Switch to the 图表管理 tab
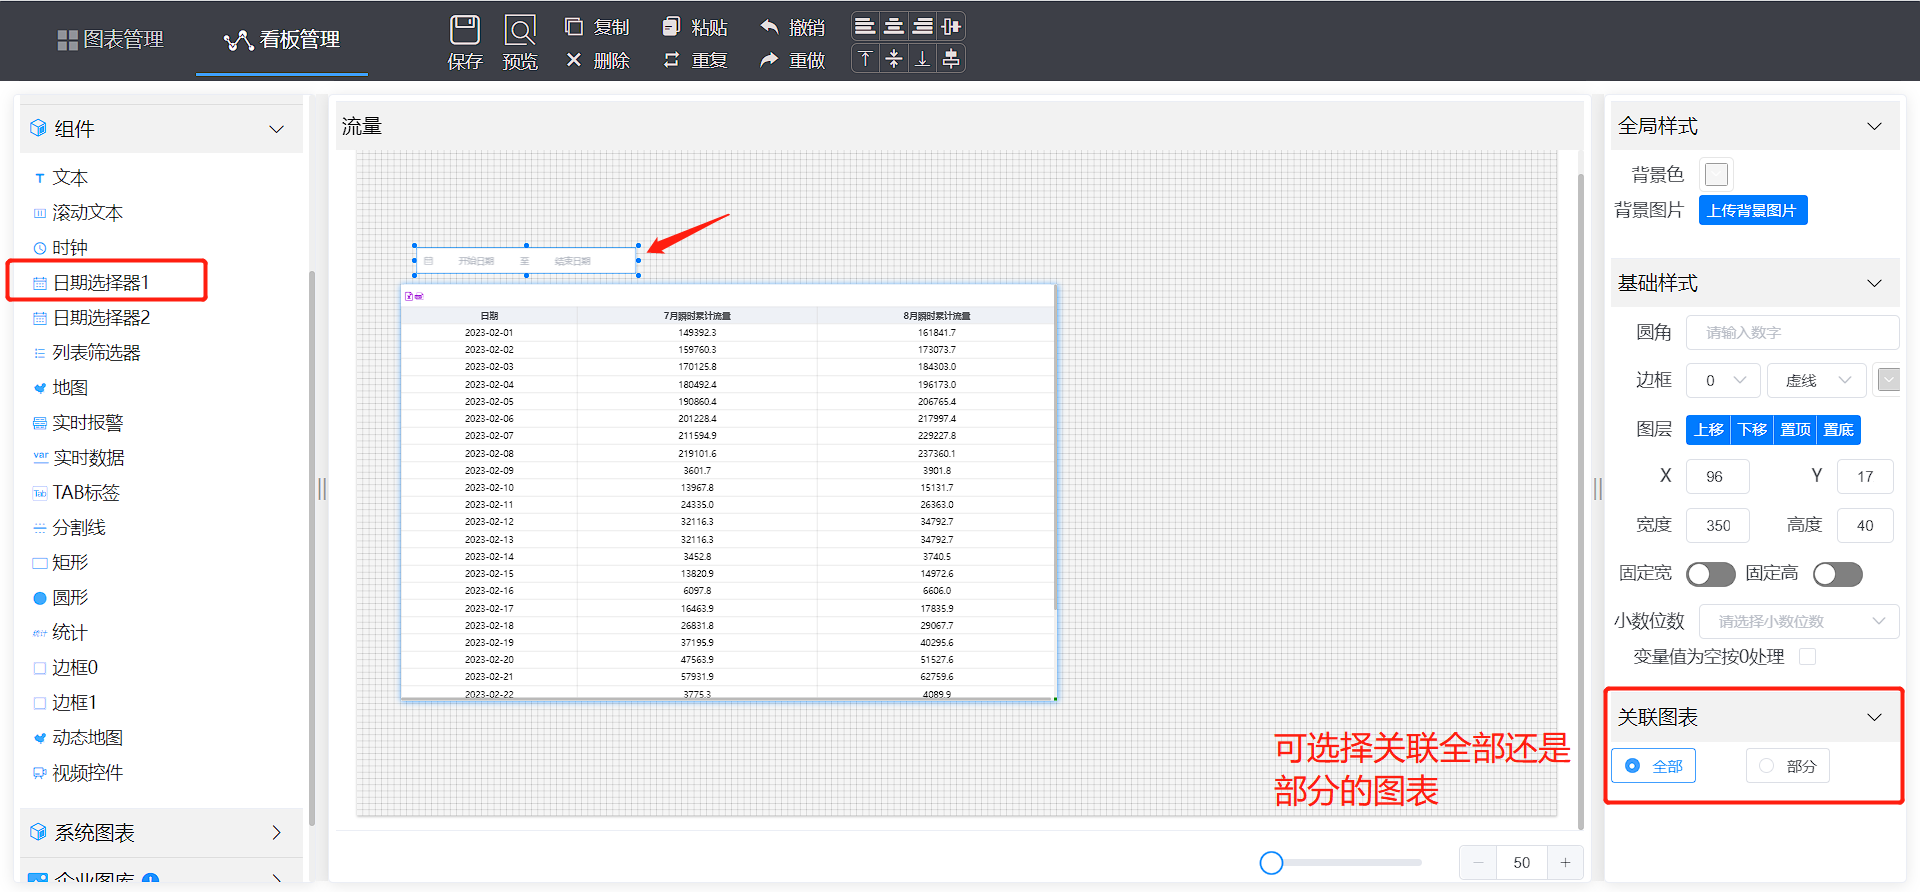This screenshot has height=892, width=1920. coord(110,39)
